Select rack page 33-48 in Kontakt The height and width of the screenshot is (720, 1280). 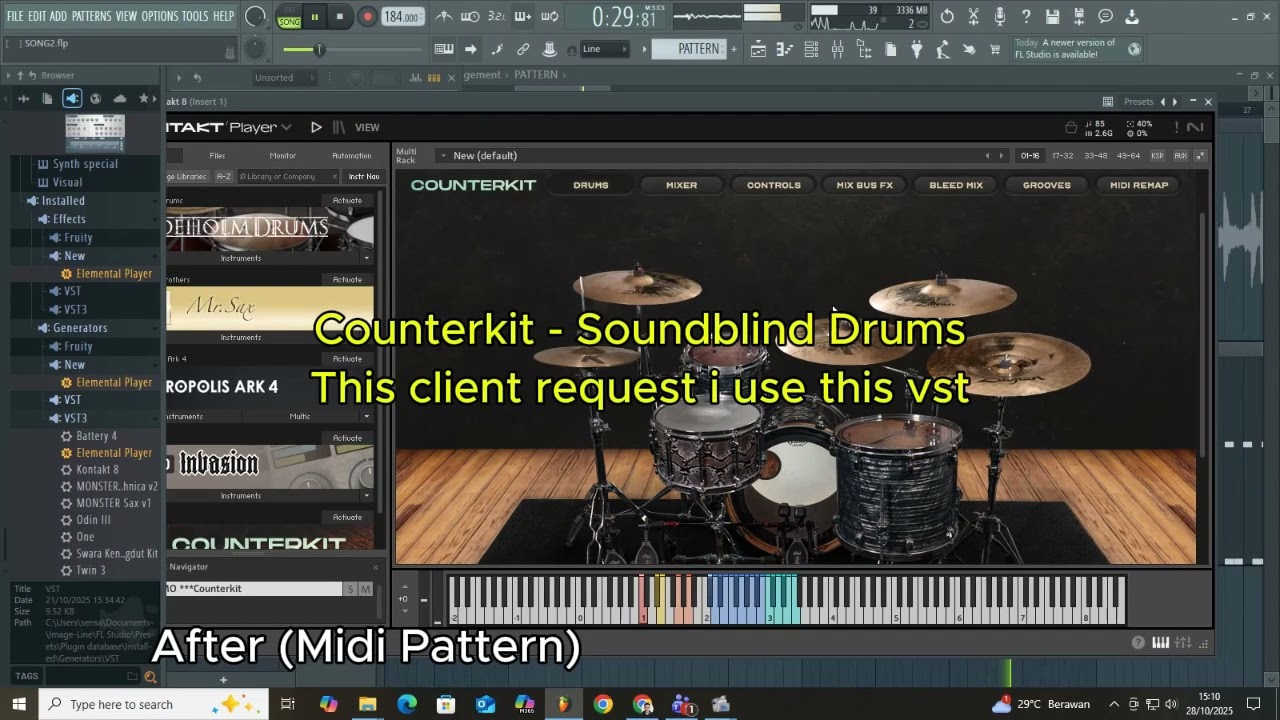(1096, 155)
